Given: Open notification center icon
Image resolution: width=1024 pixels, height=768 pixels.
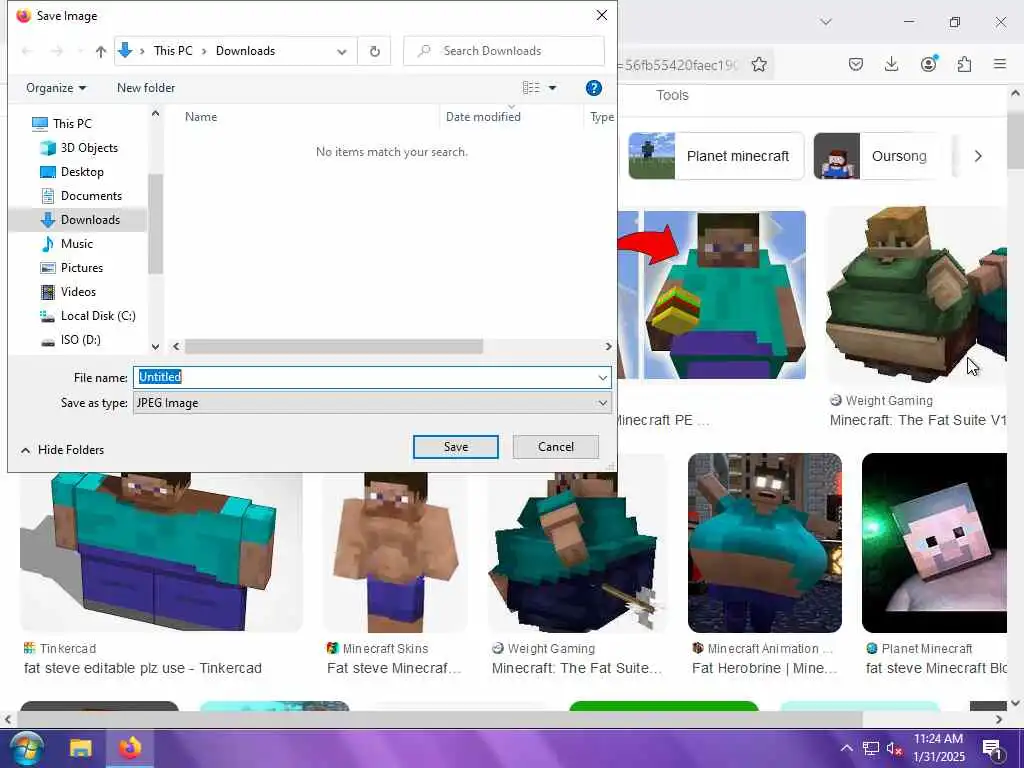Looking at the screenshot, I should click(992, 748).
